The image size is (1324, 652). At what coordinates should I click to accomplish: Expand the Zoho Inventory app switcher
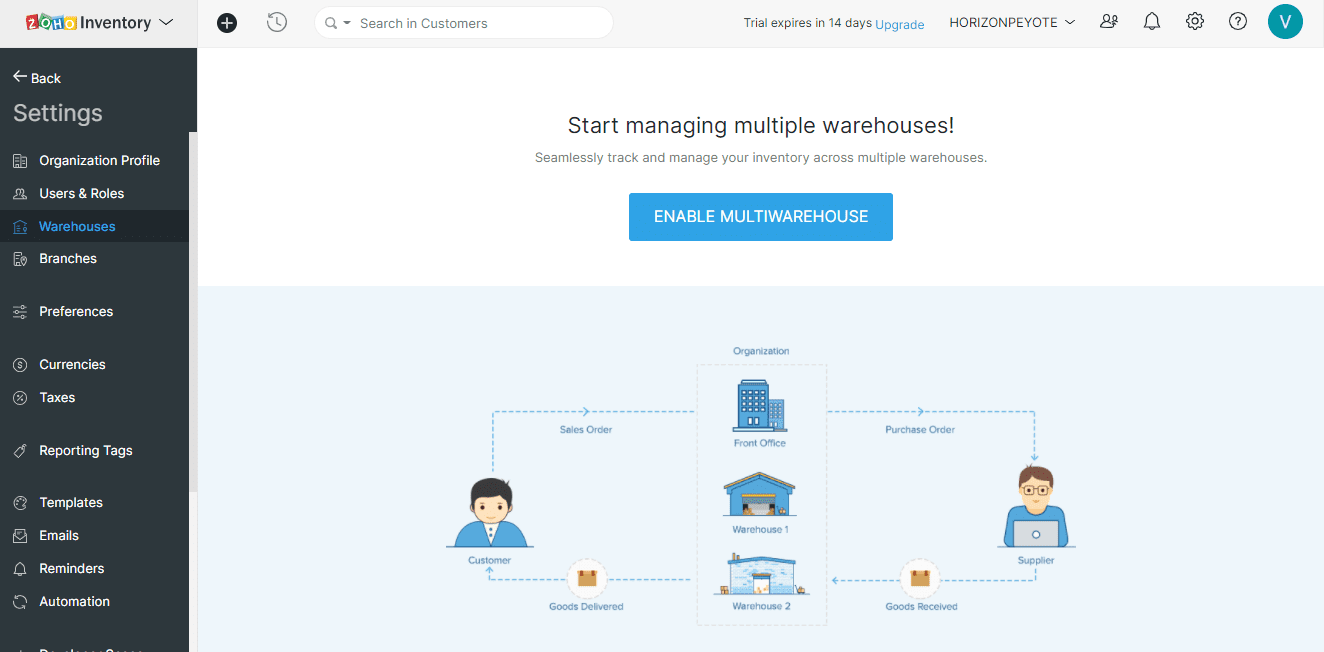point(166,23)
